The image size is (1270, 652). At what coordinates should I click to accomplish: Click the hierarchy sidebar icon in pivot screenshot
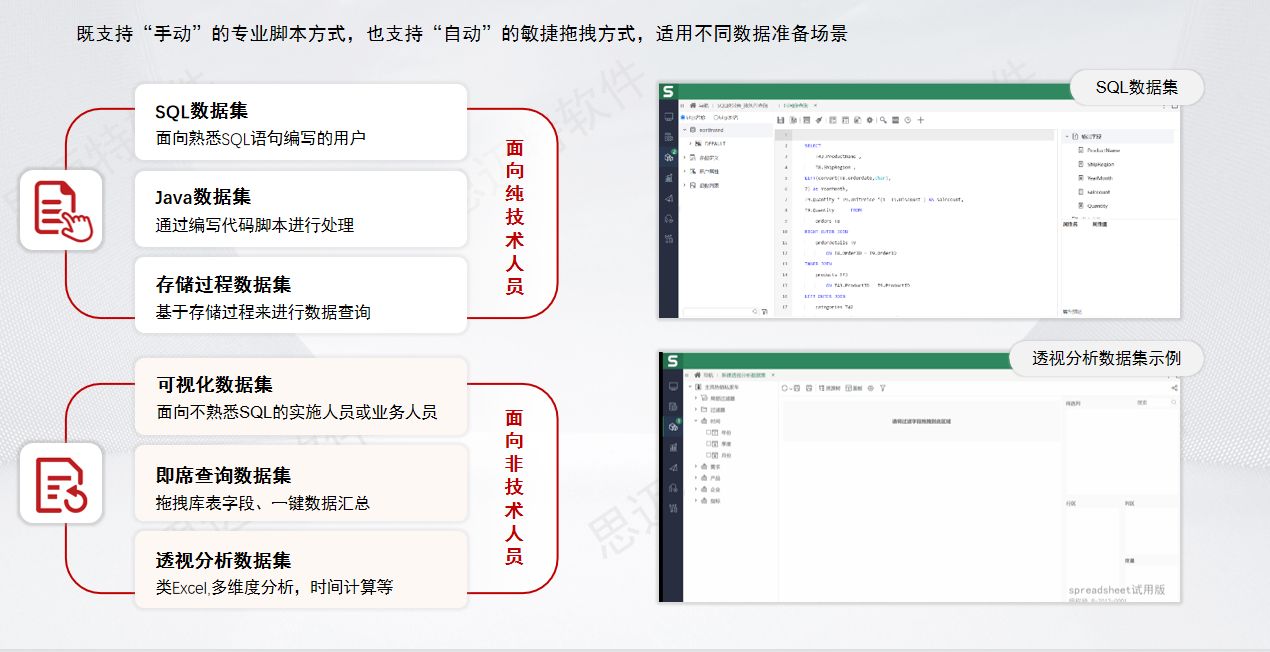[673, 508]
